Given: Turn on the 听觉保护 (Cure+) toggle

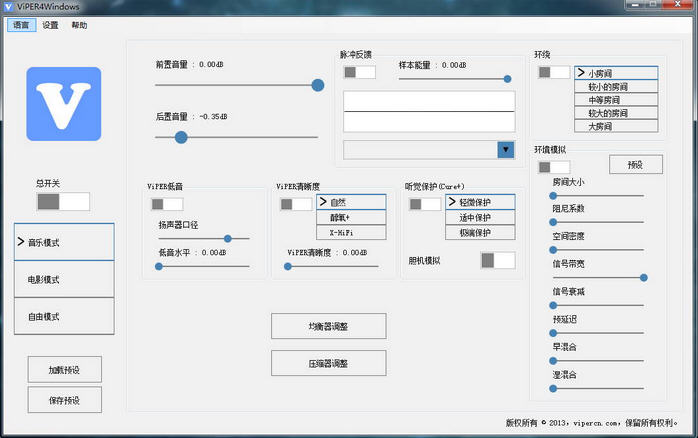Looking at the screenshot, I should tap(424, 204).
